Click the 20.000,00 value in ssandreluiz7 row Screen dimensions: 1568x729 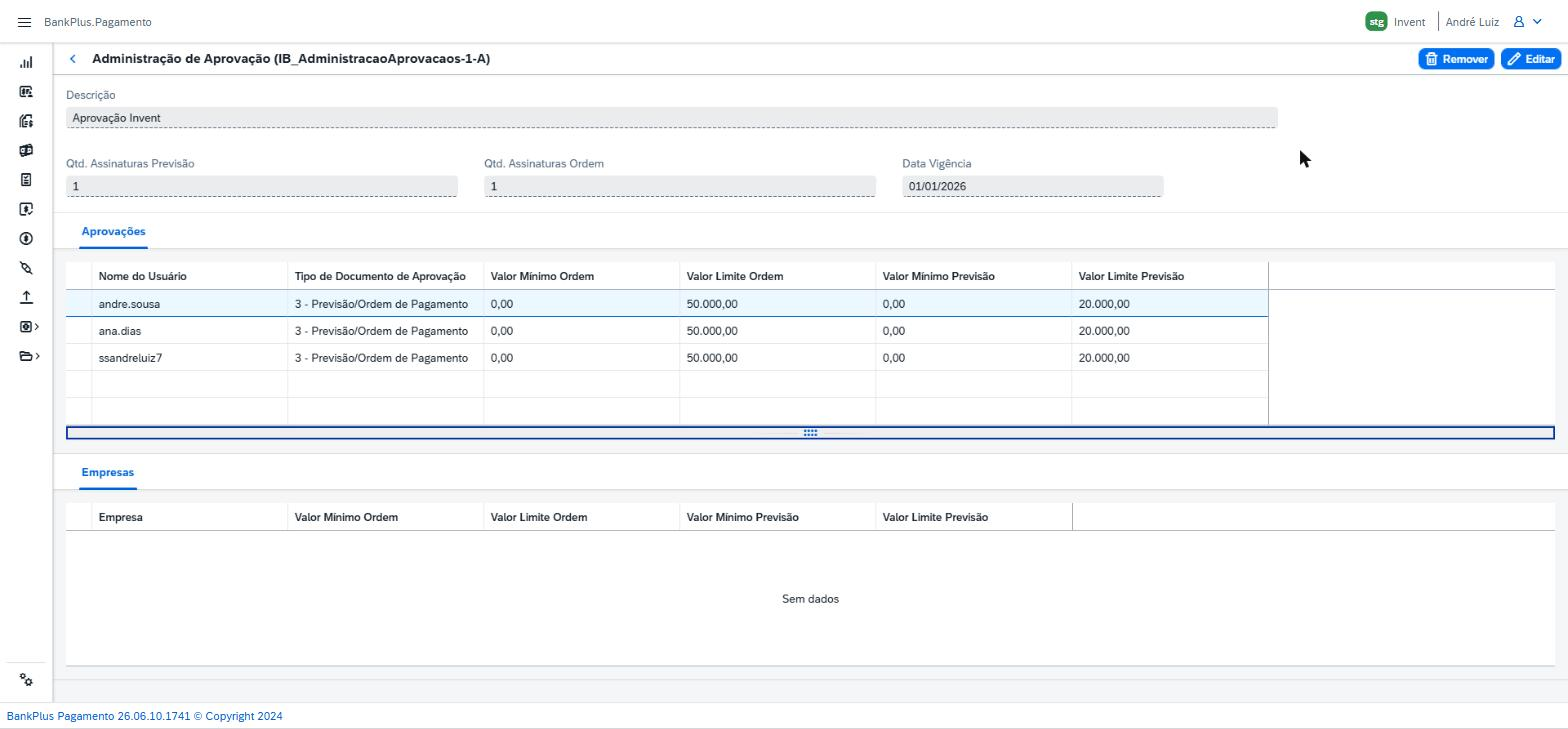1104,358
